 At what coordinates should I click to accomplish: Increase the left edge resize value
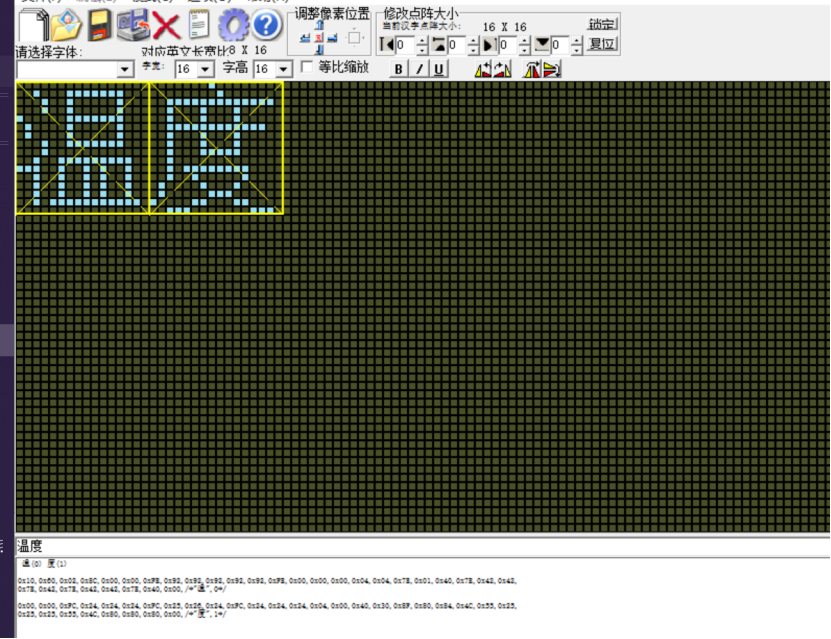[x=422, y=41]
